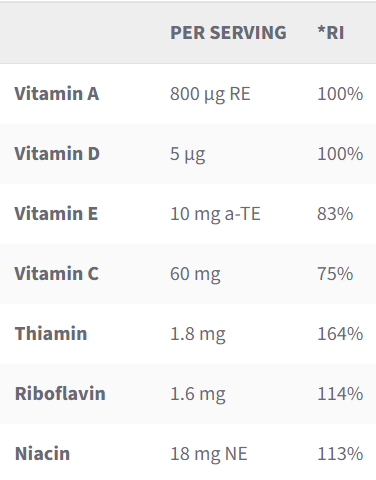Click the 18 mg NE value
The width and height of the screenshot is (376, 480).
click(209, 454)
